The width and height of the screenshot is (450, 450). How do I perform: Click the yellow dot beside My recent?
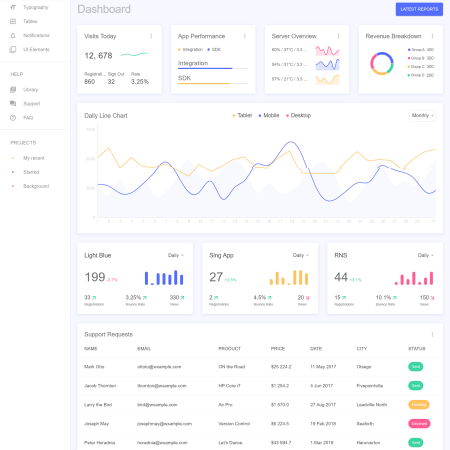click(13, 158)
